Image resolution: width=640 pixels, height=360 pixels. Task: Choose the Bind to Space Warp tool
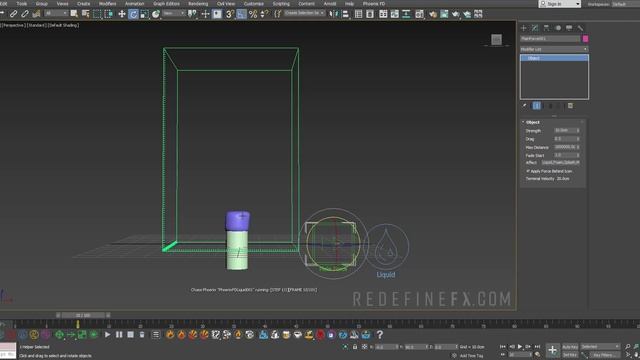[x=36, y=14]
